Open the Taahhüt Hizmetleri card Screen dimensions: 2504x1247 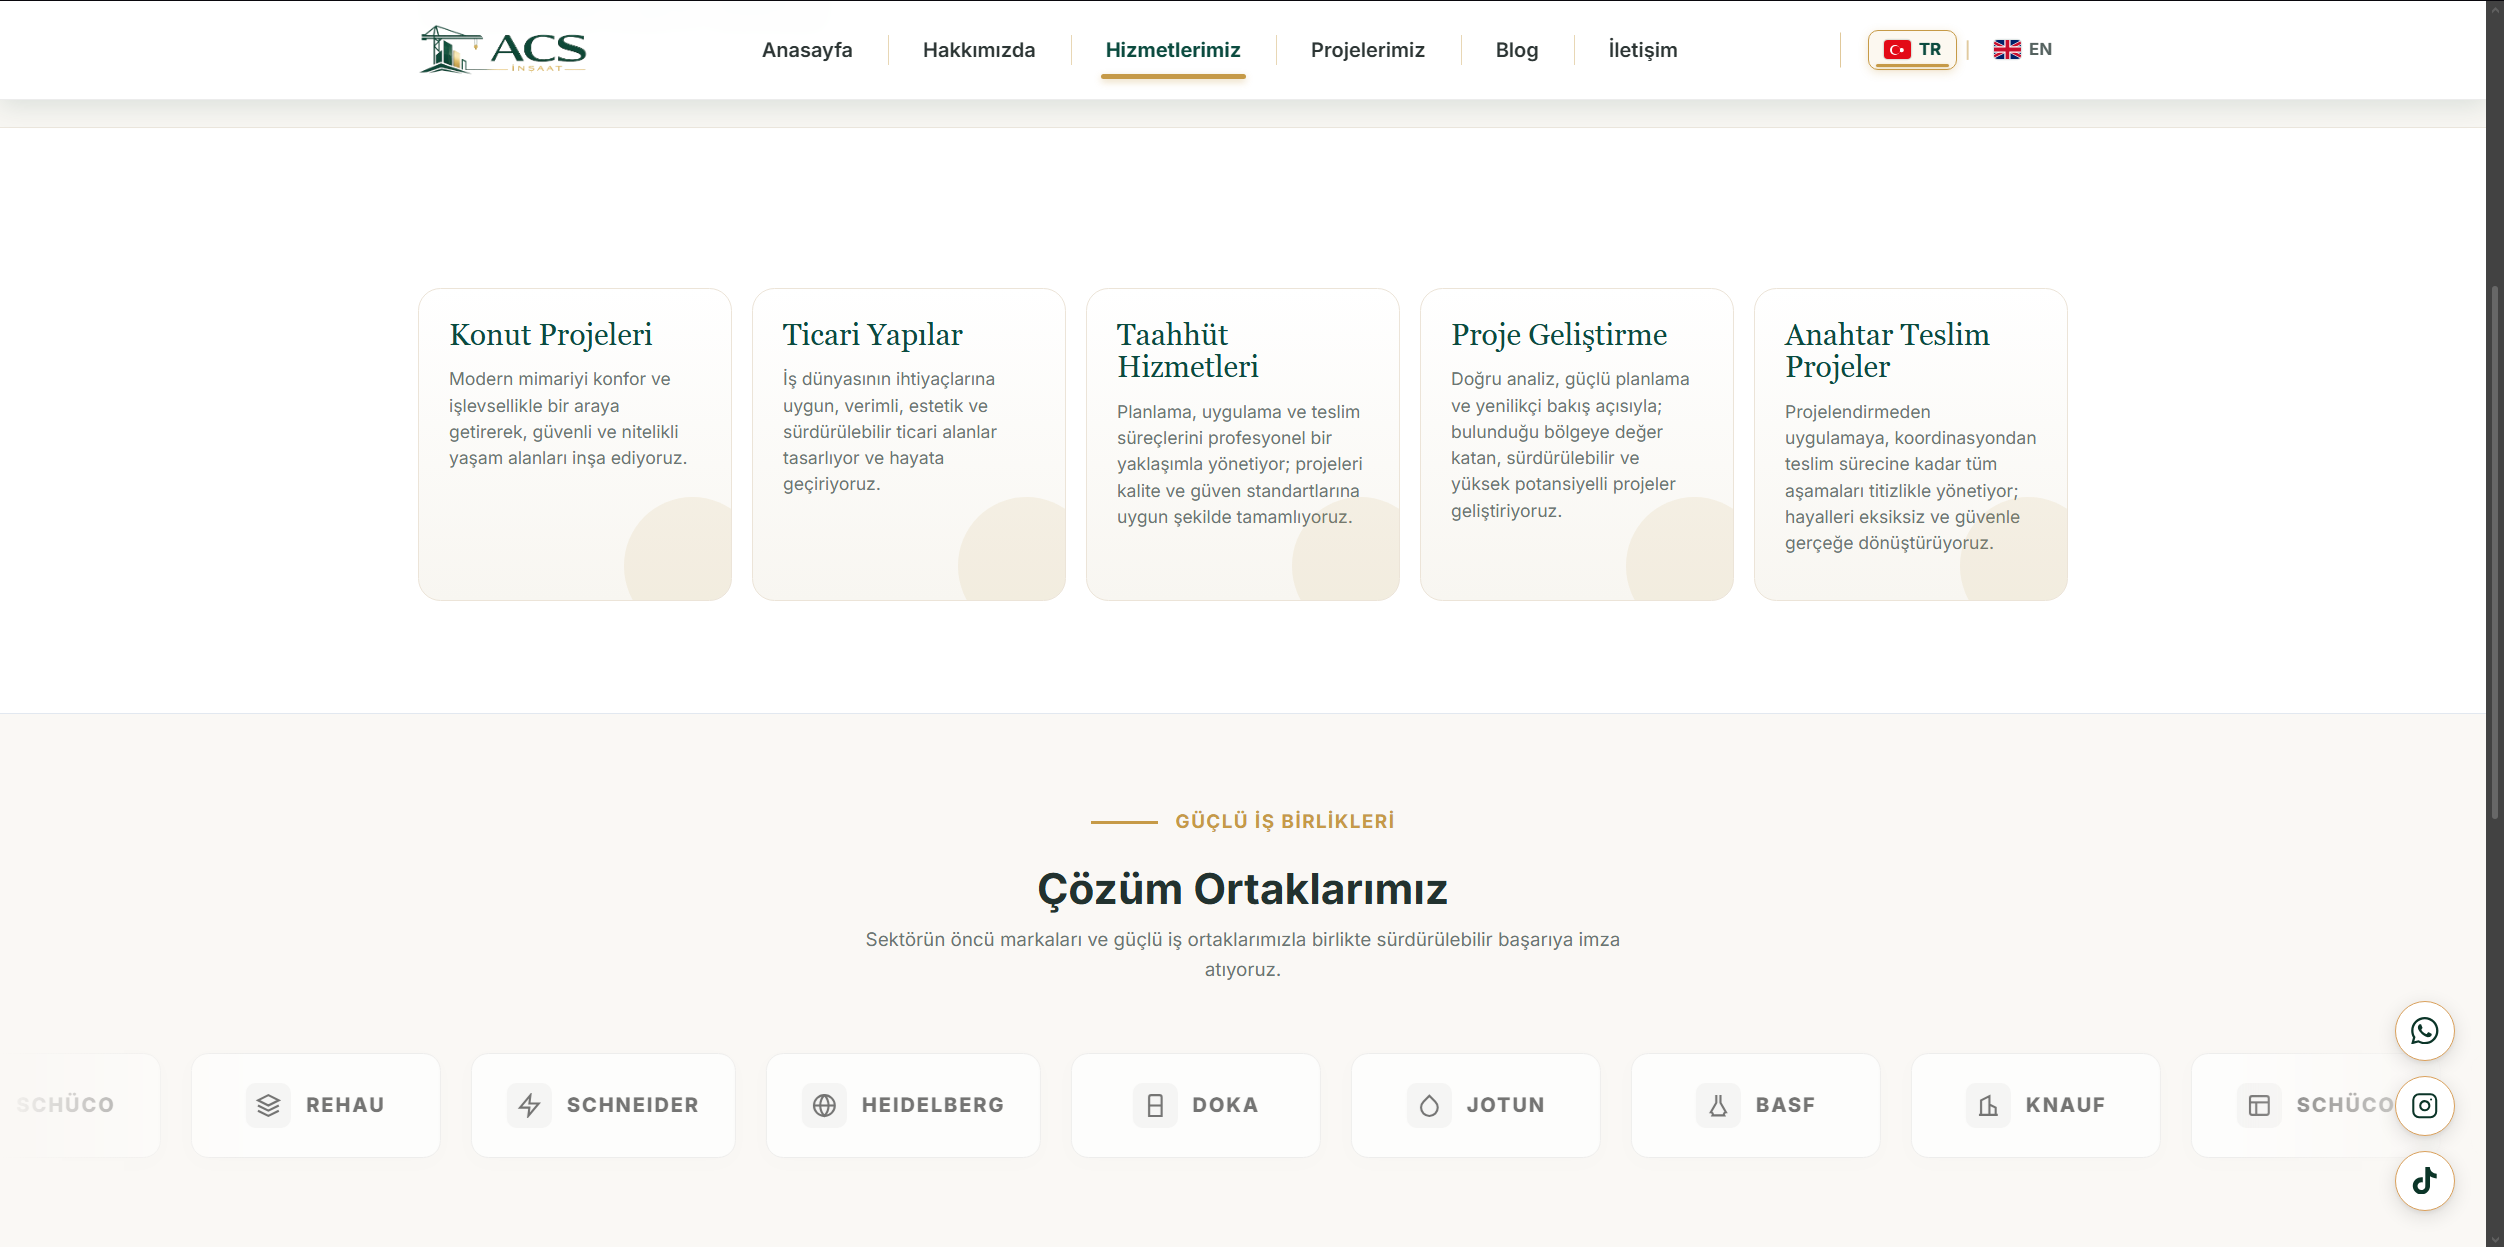(1243, 444)
